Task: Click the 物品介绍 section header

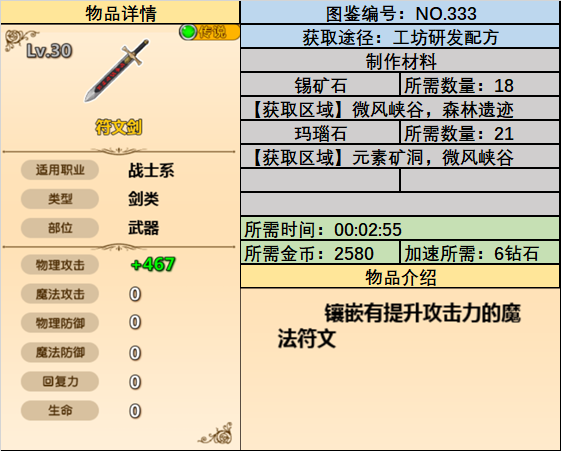Action: coord(400,277)
